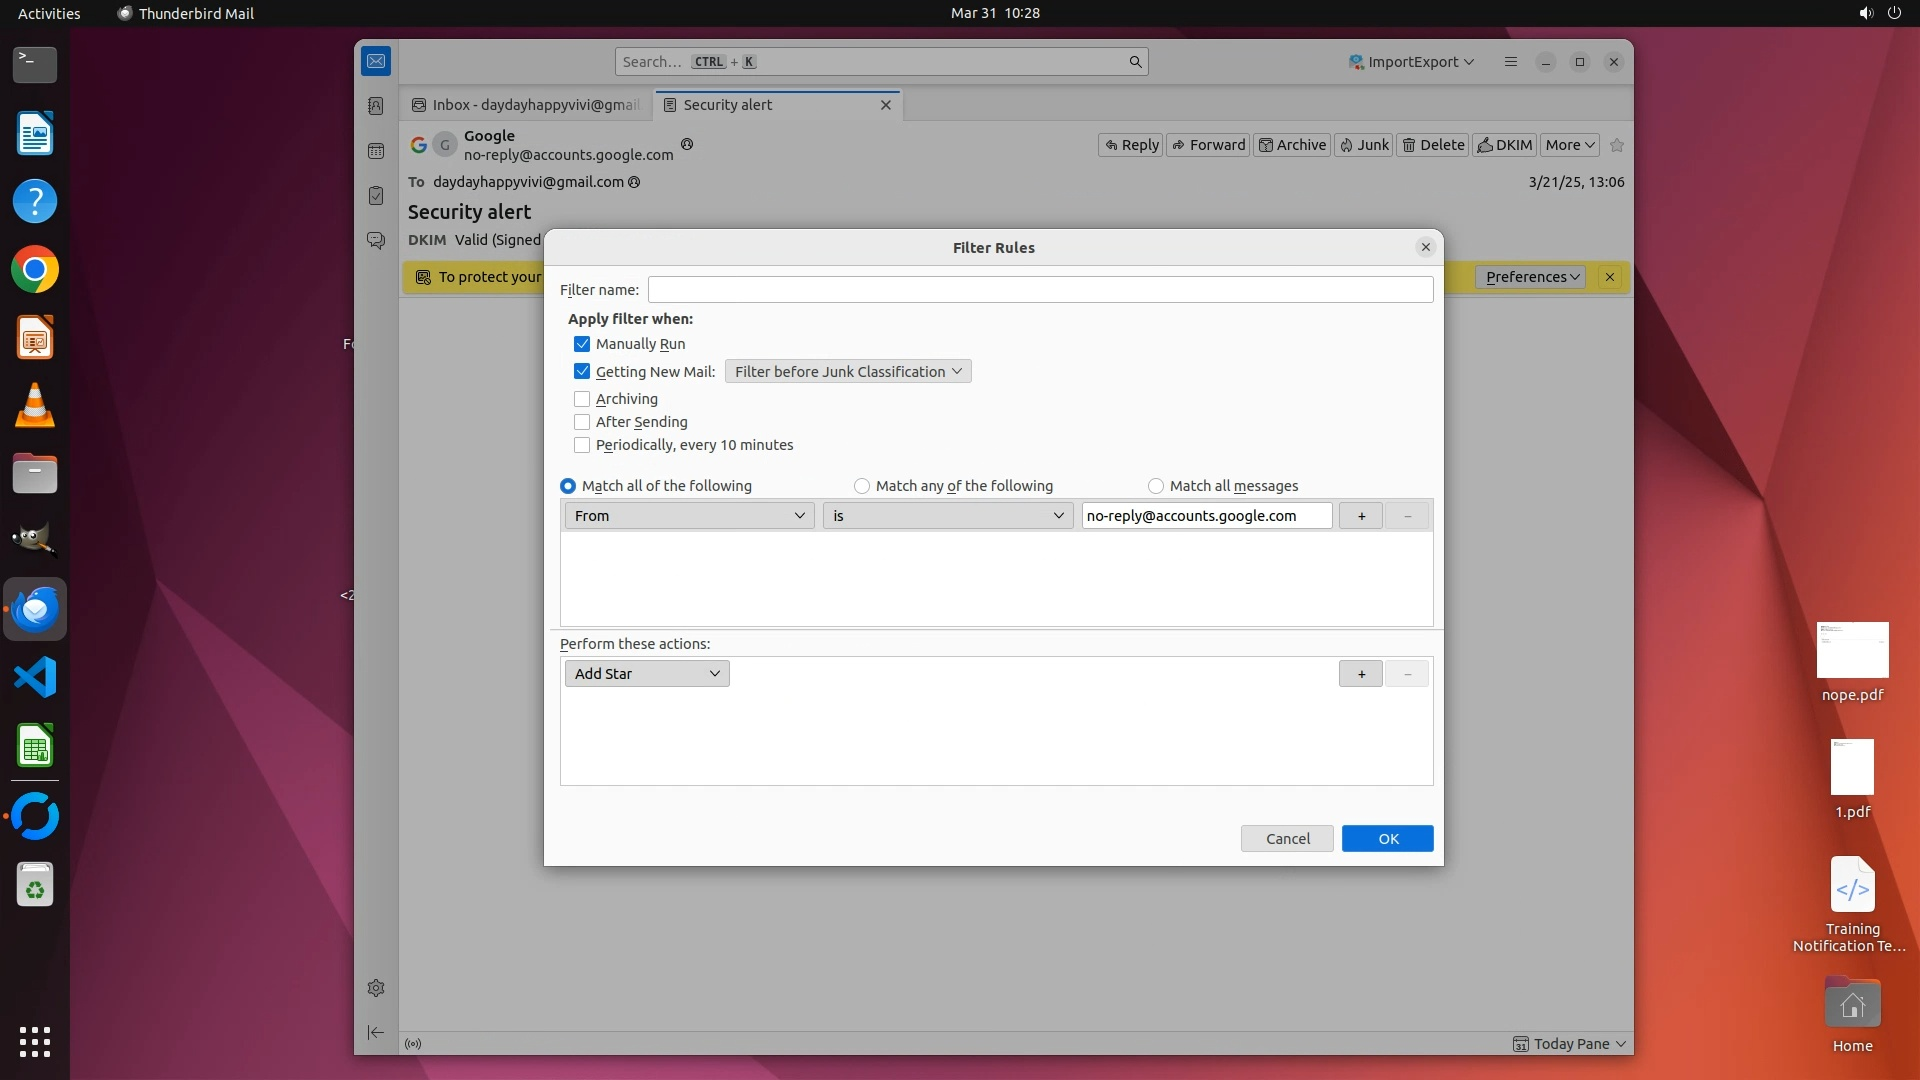Viewport: 1920px width, 1080px height.
Task: Open Filter before Junk Classification dropdown
Action: click(x=847, y=372)
